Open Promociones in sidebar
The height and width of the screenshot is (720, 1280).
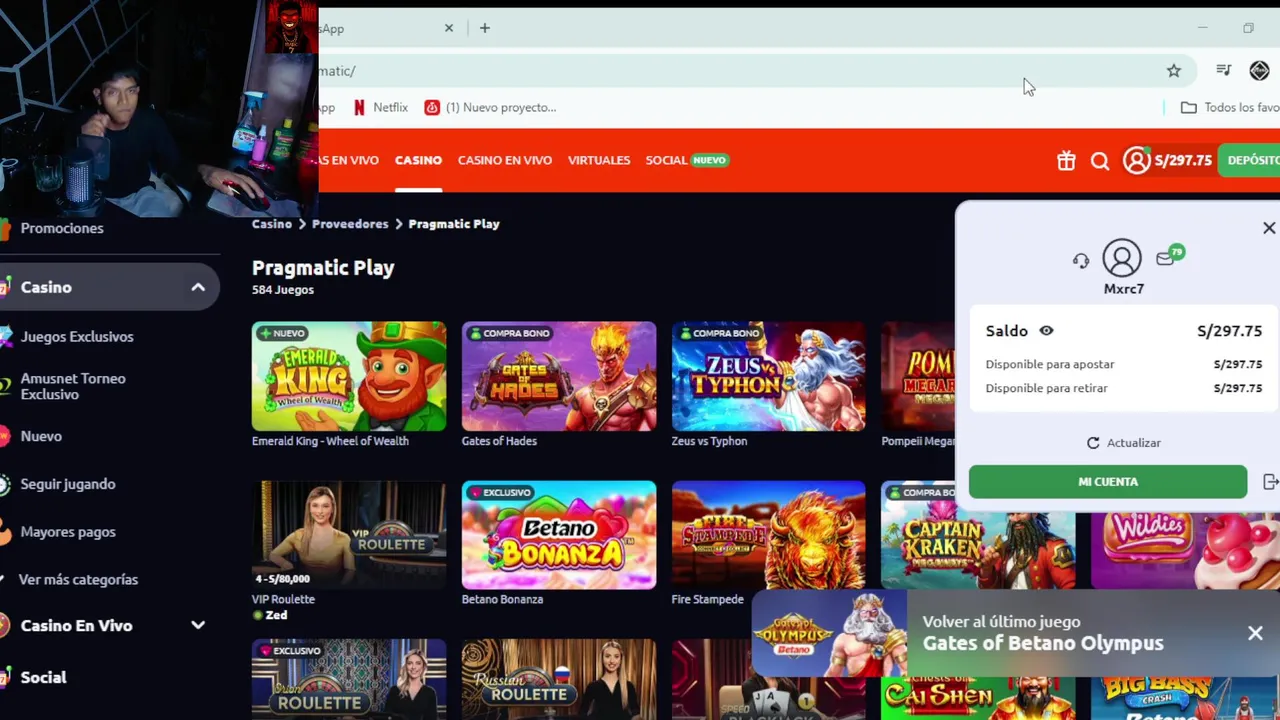(x=62, y=228)
